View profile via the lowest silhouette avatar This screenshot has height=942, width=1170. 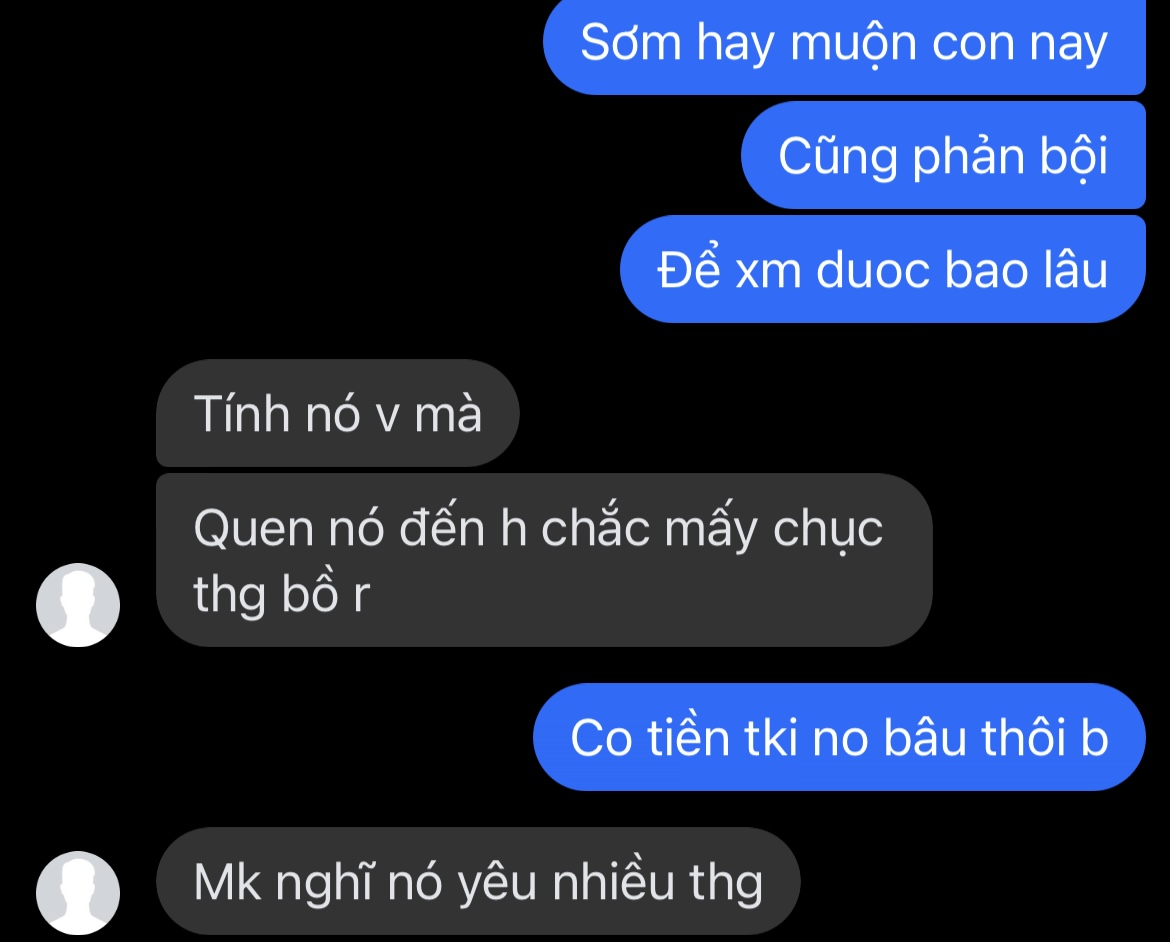click(x=78, y=893)
